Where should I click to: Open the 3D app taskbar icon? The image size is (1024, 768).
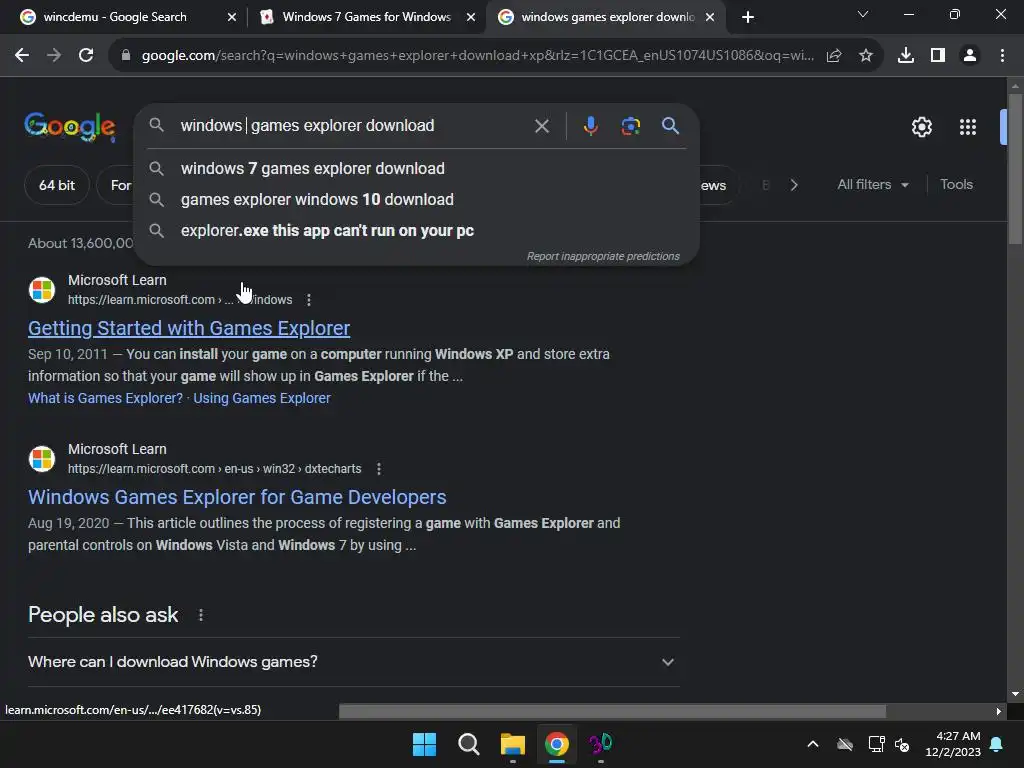pos(600,744)
